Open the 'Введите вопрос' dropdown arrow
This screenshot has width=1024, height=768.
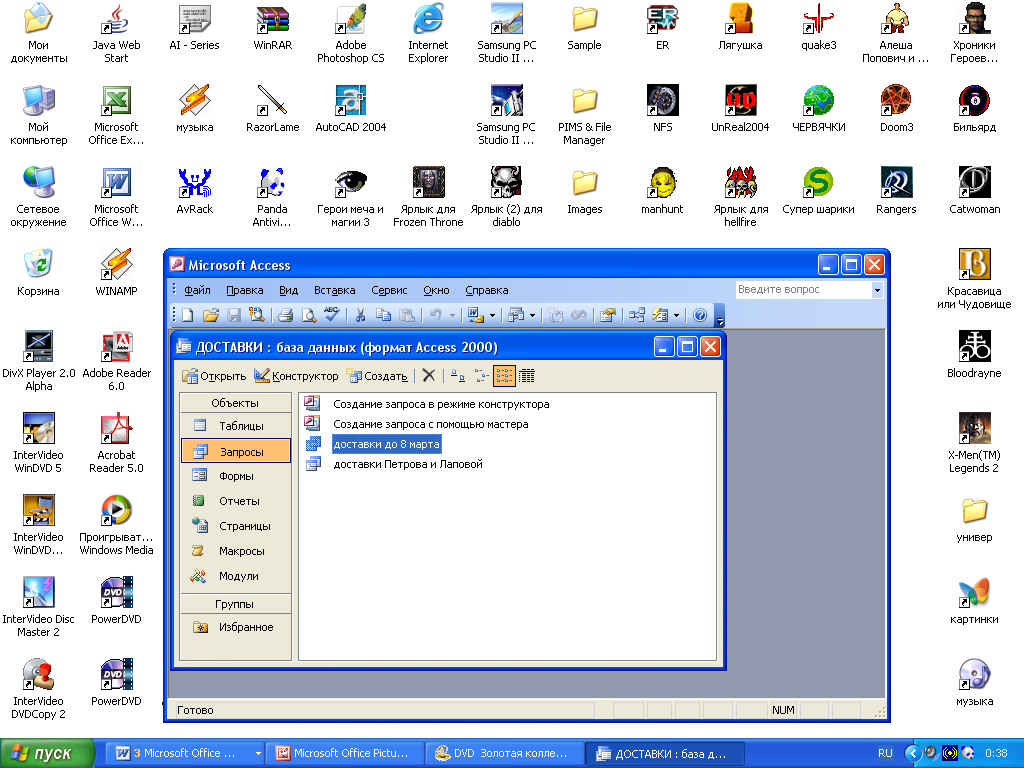click(x=877, y=290)
